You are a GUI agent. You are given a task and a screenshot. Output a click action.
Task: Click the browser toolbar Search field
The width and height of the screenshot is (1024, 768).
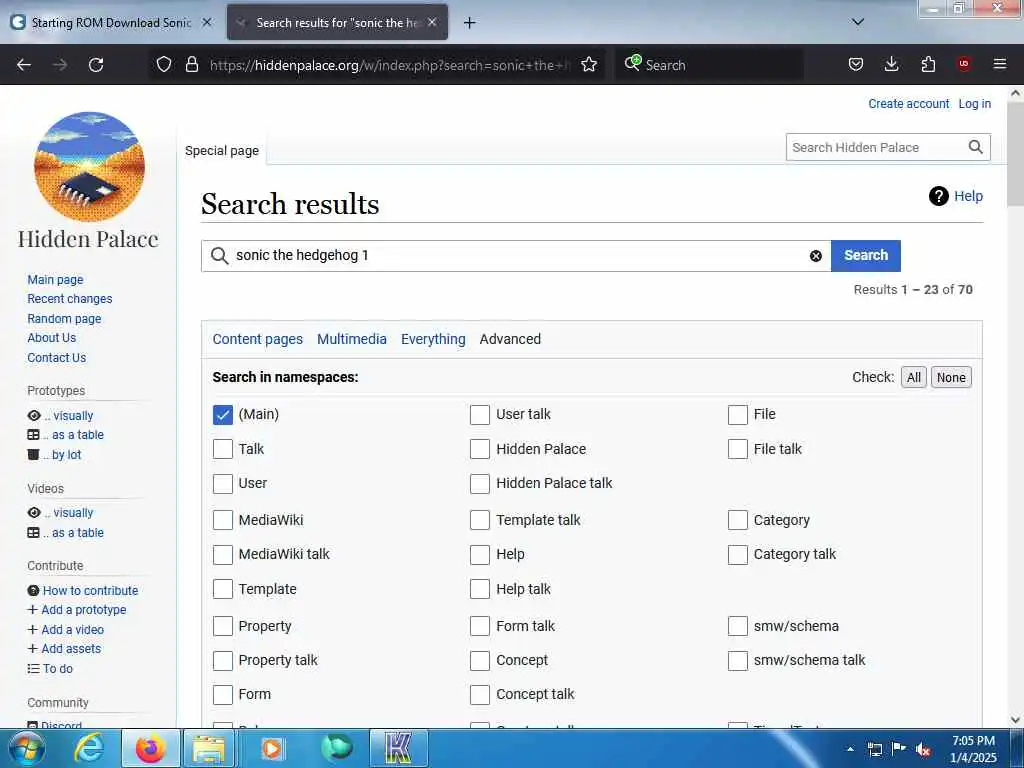click(x=709, y=65)
